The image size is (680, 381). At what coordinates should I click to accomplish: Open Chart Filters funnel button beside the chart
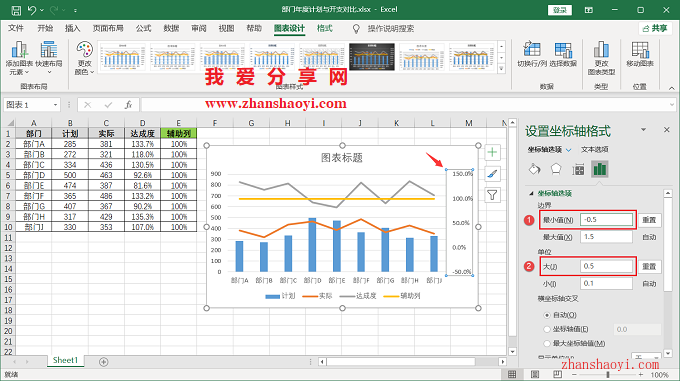[x=492, y=195]
